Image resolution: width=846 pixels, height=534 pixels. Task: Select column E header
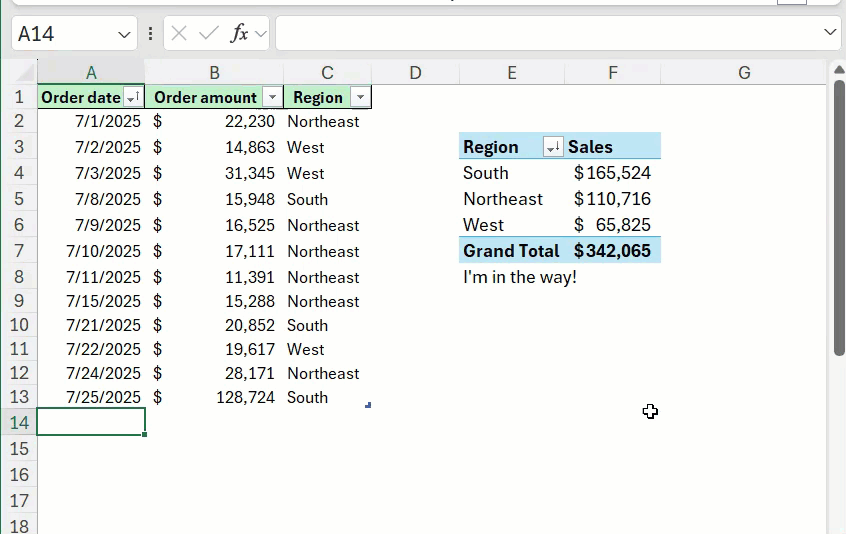click(512, 72)
